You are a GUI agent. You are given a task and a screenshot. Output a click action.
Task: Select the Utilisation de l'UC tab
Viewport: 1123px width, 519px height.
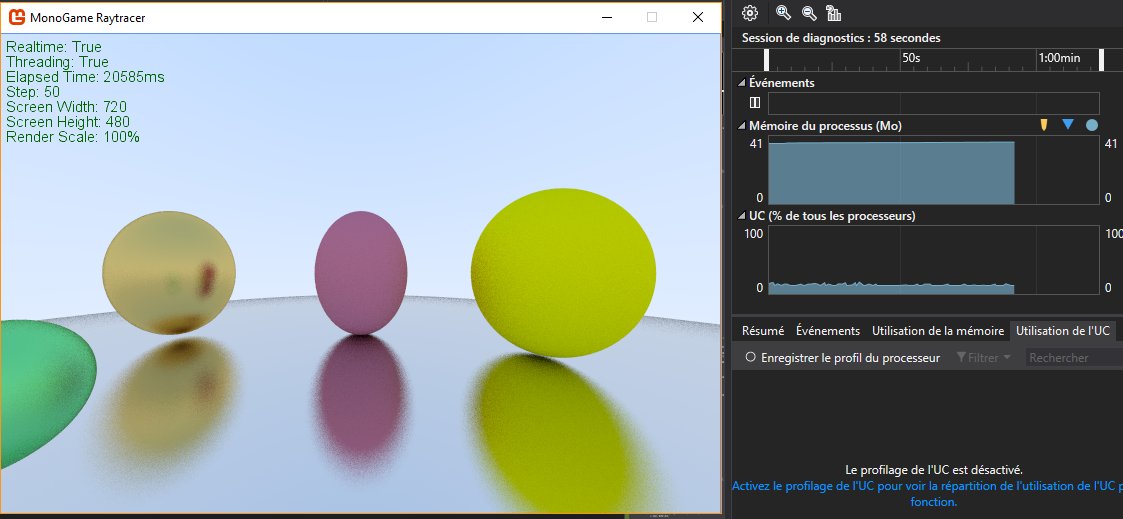pyautogui.click(x=1063, y=331)
